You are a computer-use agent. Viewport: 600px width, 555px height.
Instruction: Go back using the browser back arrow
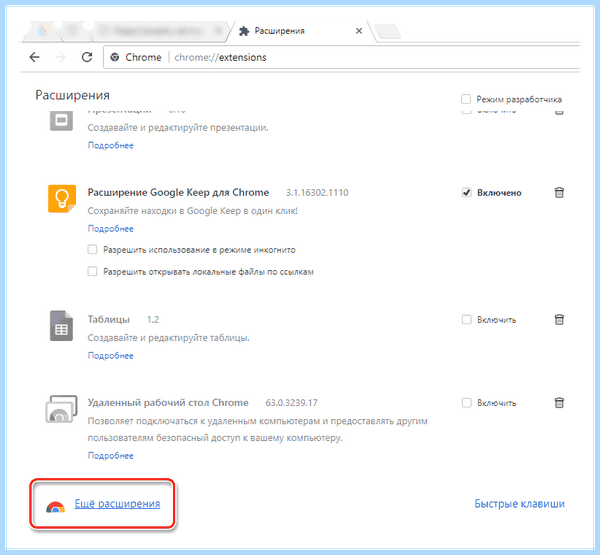click(x=34, y=57)
